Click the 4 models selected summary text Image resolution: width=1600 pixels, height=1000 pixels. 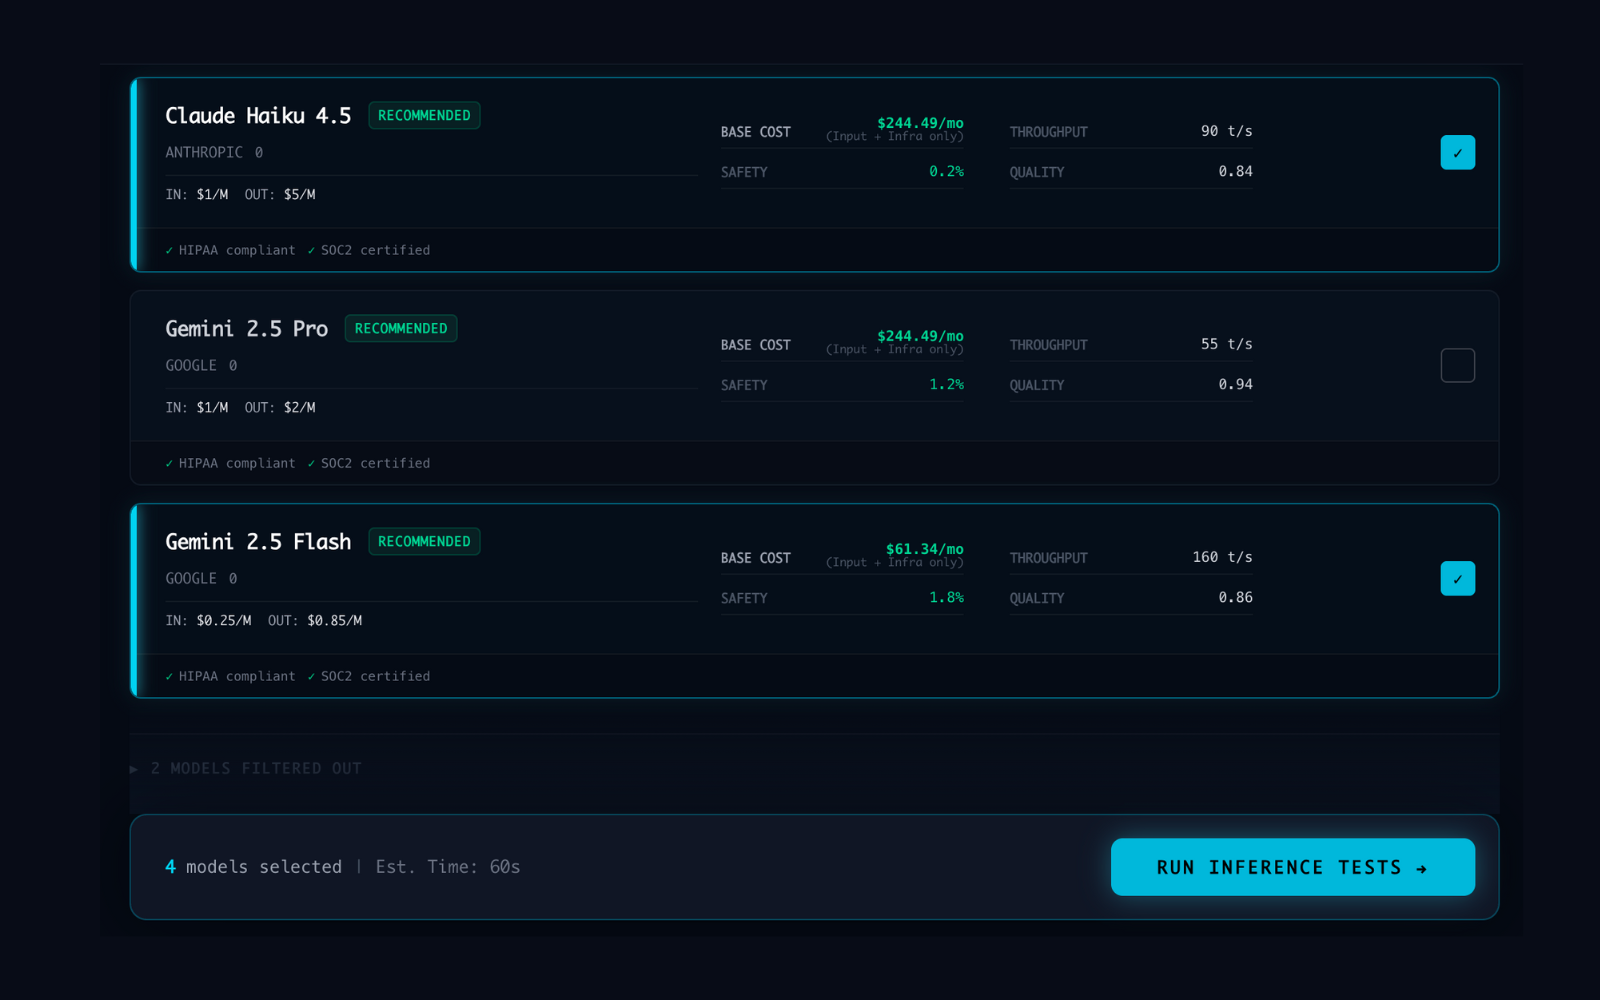pyautogui.click(x=254, y=867)
